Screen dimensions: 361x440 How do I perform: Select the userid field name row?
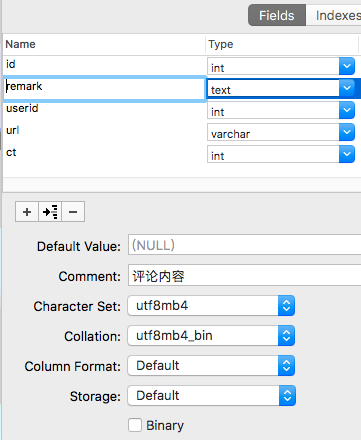pos(104,109)
